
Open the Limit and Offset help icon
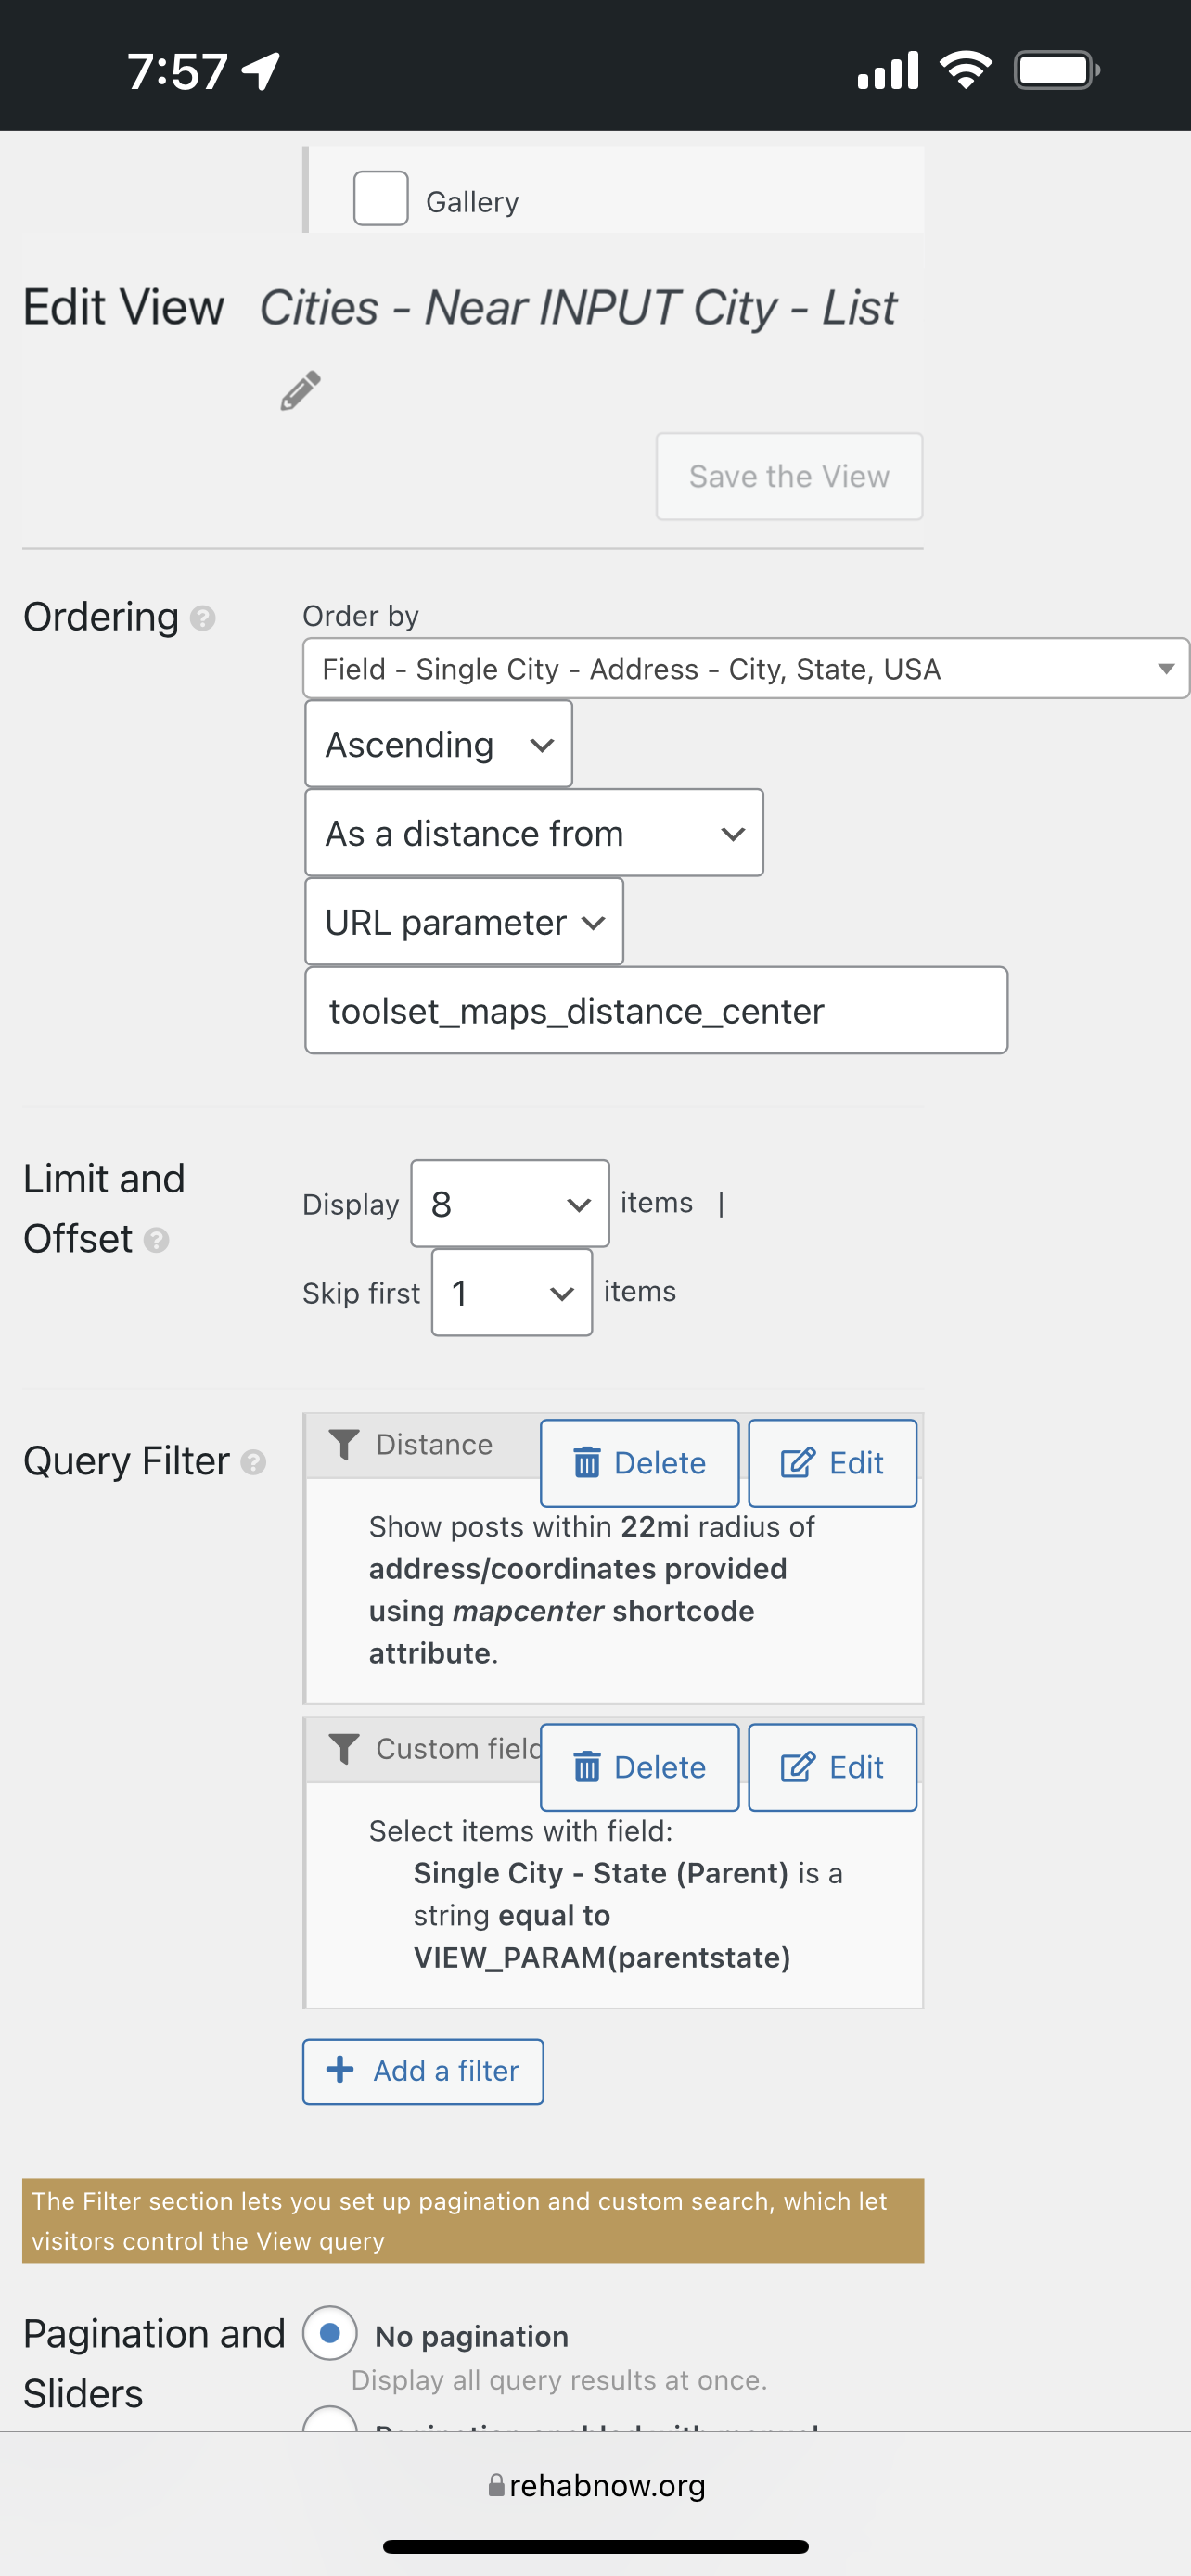pyautogui.click(x=156, y=1240)
